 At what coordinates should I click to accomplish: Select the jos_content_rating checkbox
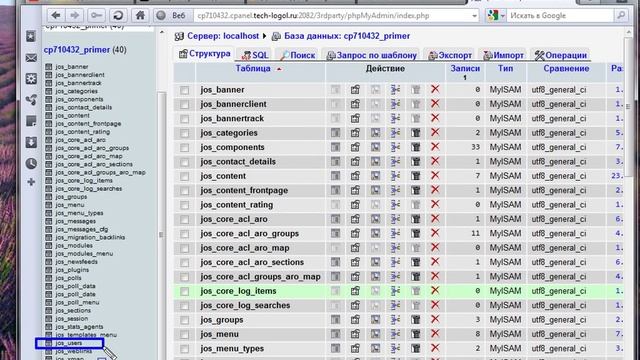(x=184, y=205)
